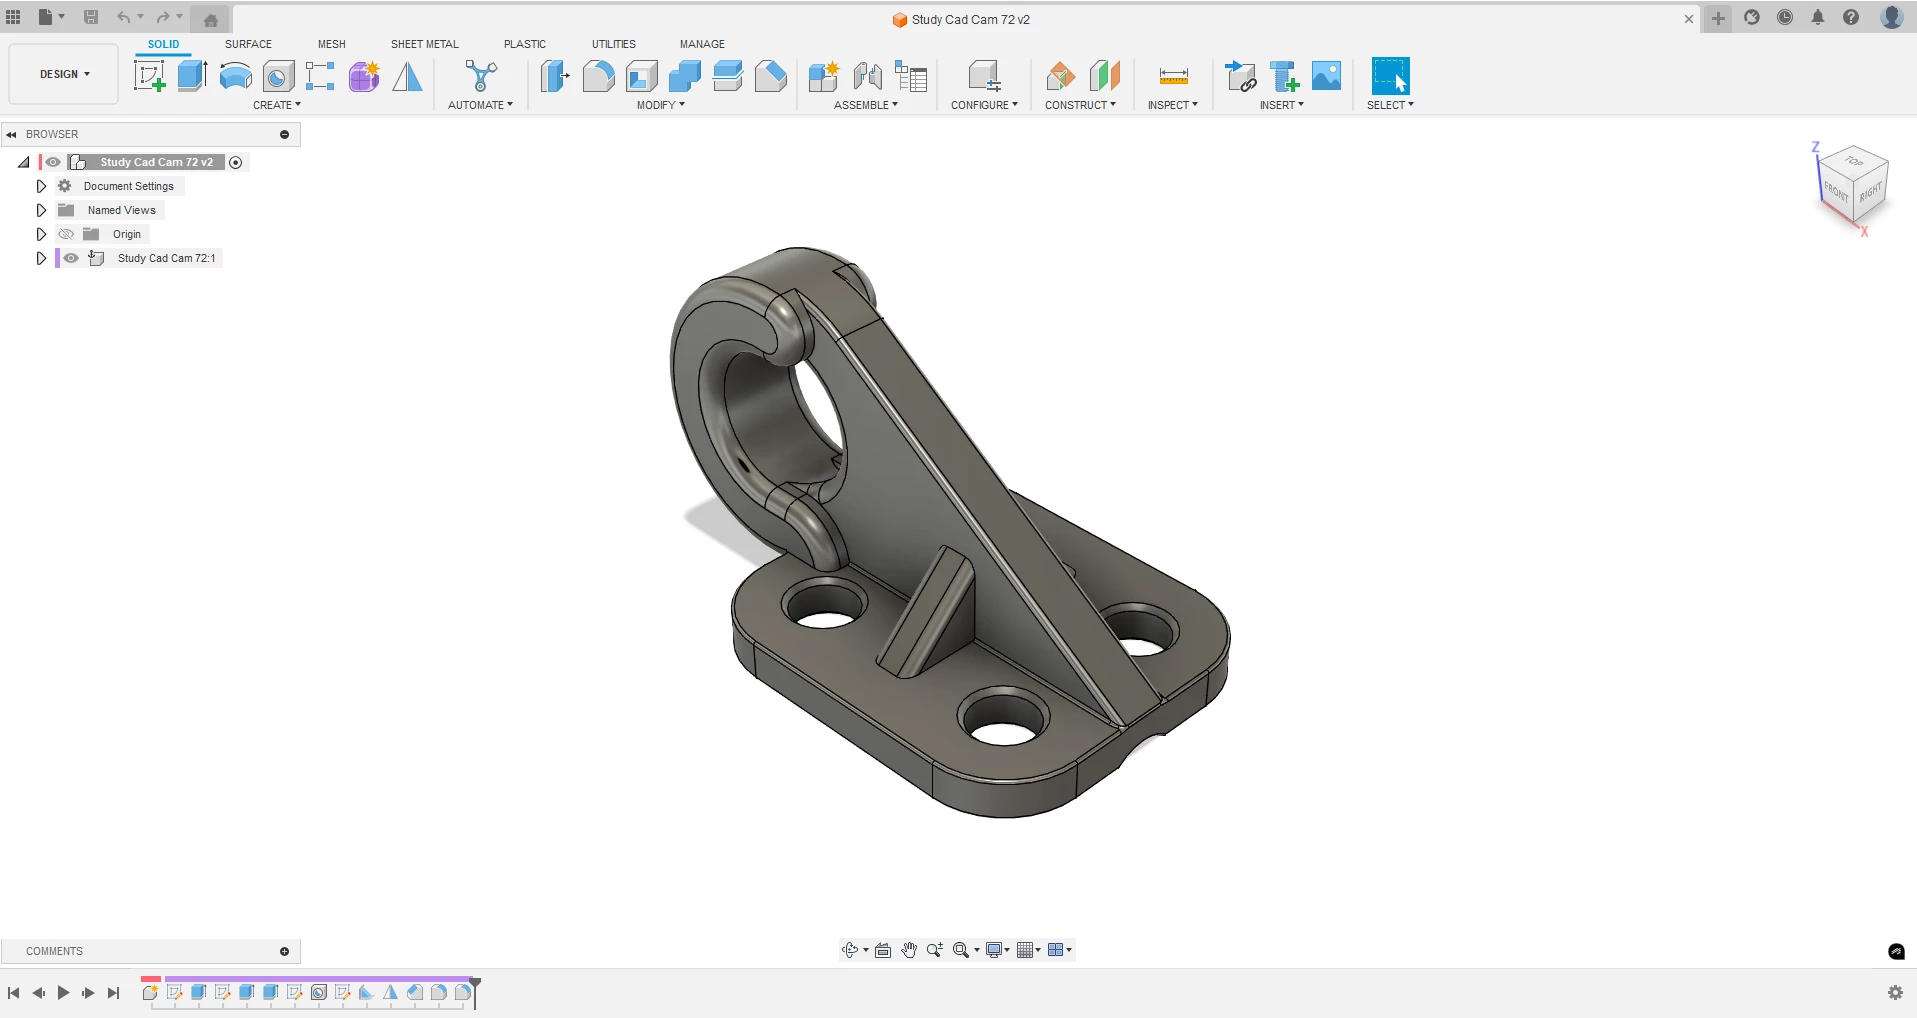The height and width of the screenshot is (1018, 1917).
Task: Select the Offset Plane construct icon
Action: [1060, 76]
